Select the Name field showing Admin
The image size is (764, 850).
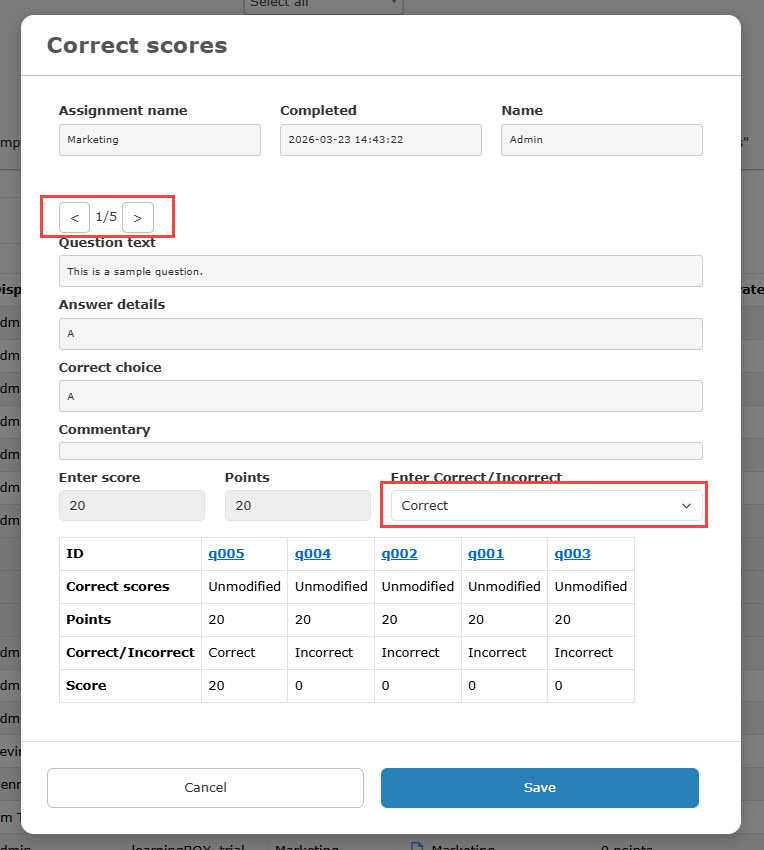(601, 140)
